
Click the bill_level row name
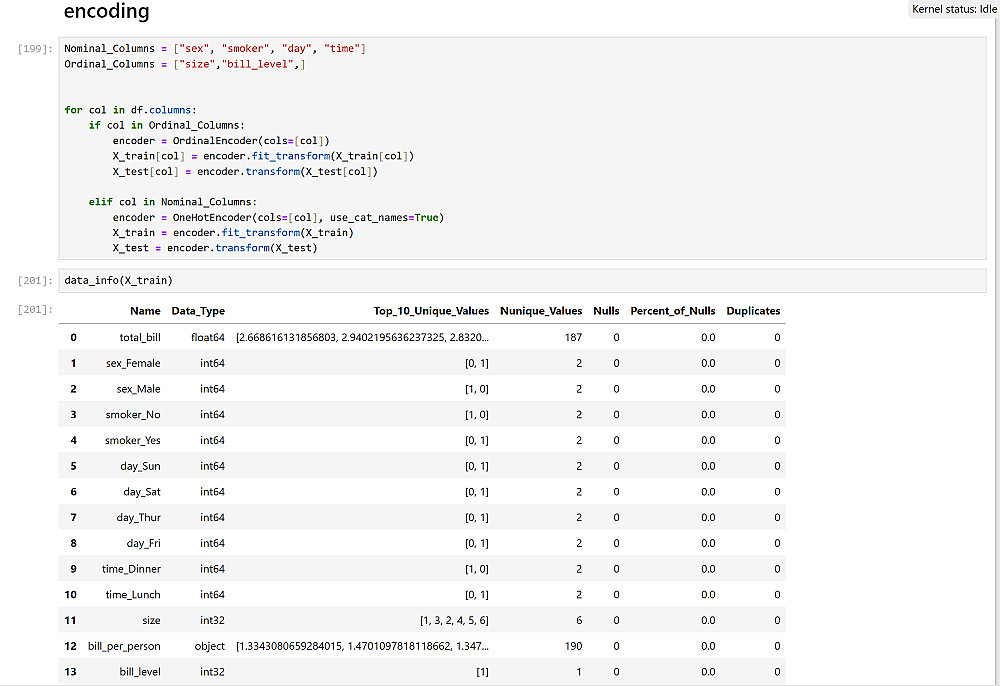(139, 672)
